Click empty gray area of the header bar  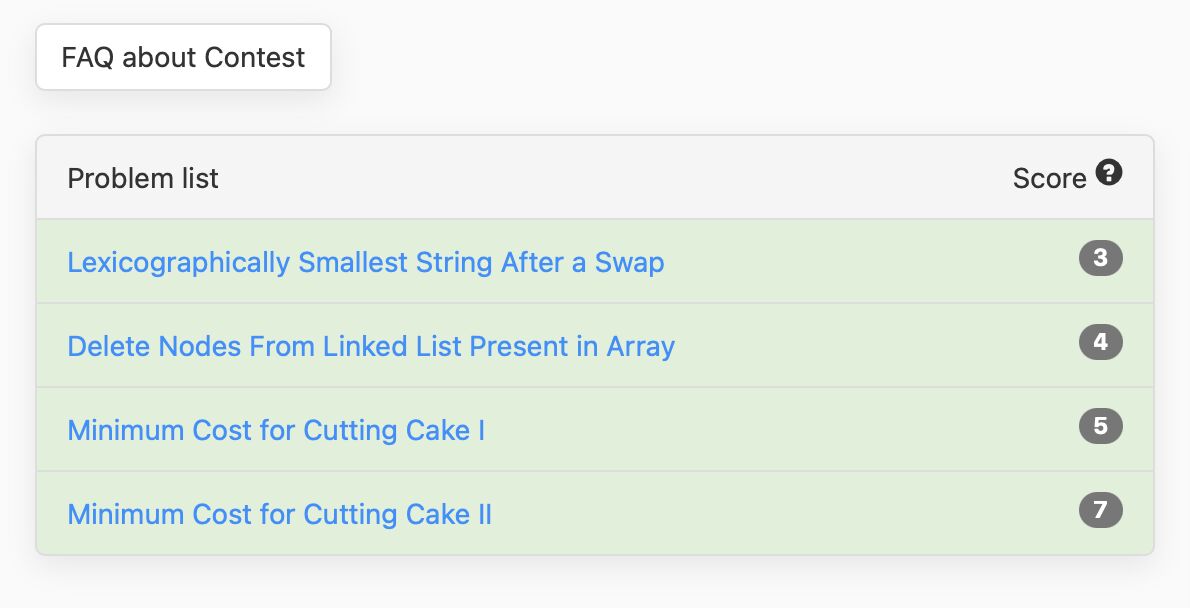(x=607, y=178)
